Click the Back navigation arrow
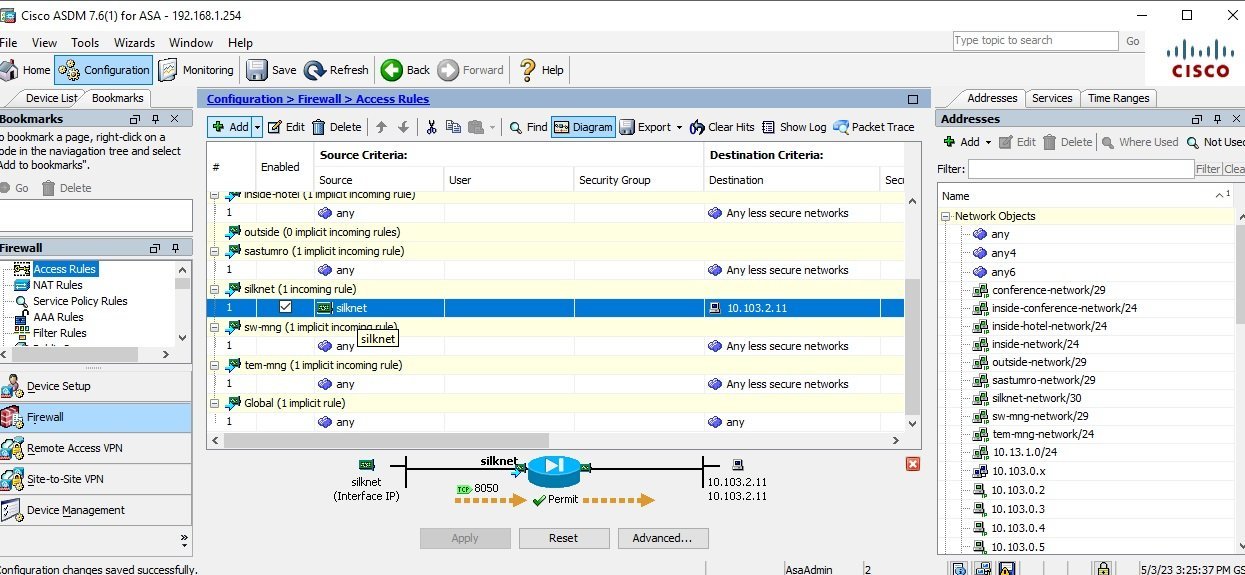1245x575 pixels. (392, 70)
